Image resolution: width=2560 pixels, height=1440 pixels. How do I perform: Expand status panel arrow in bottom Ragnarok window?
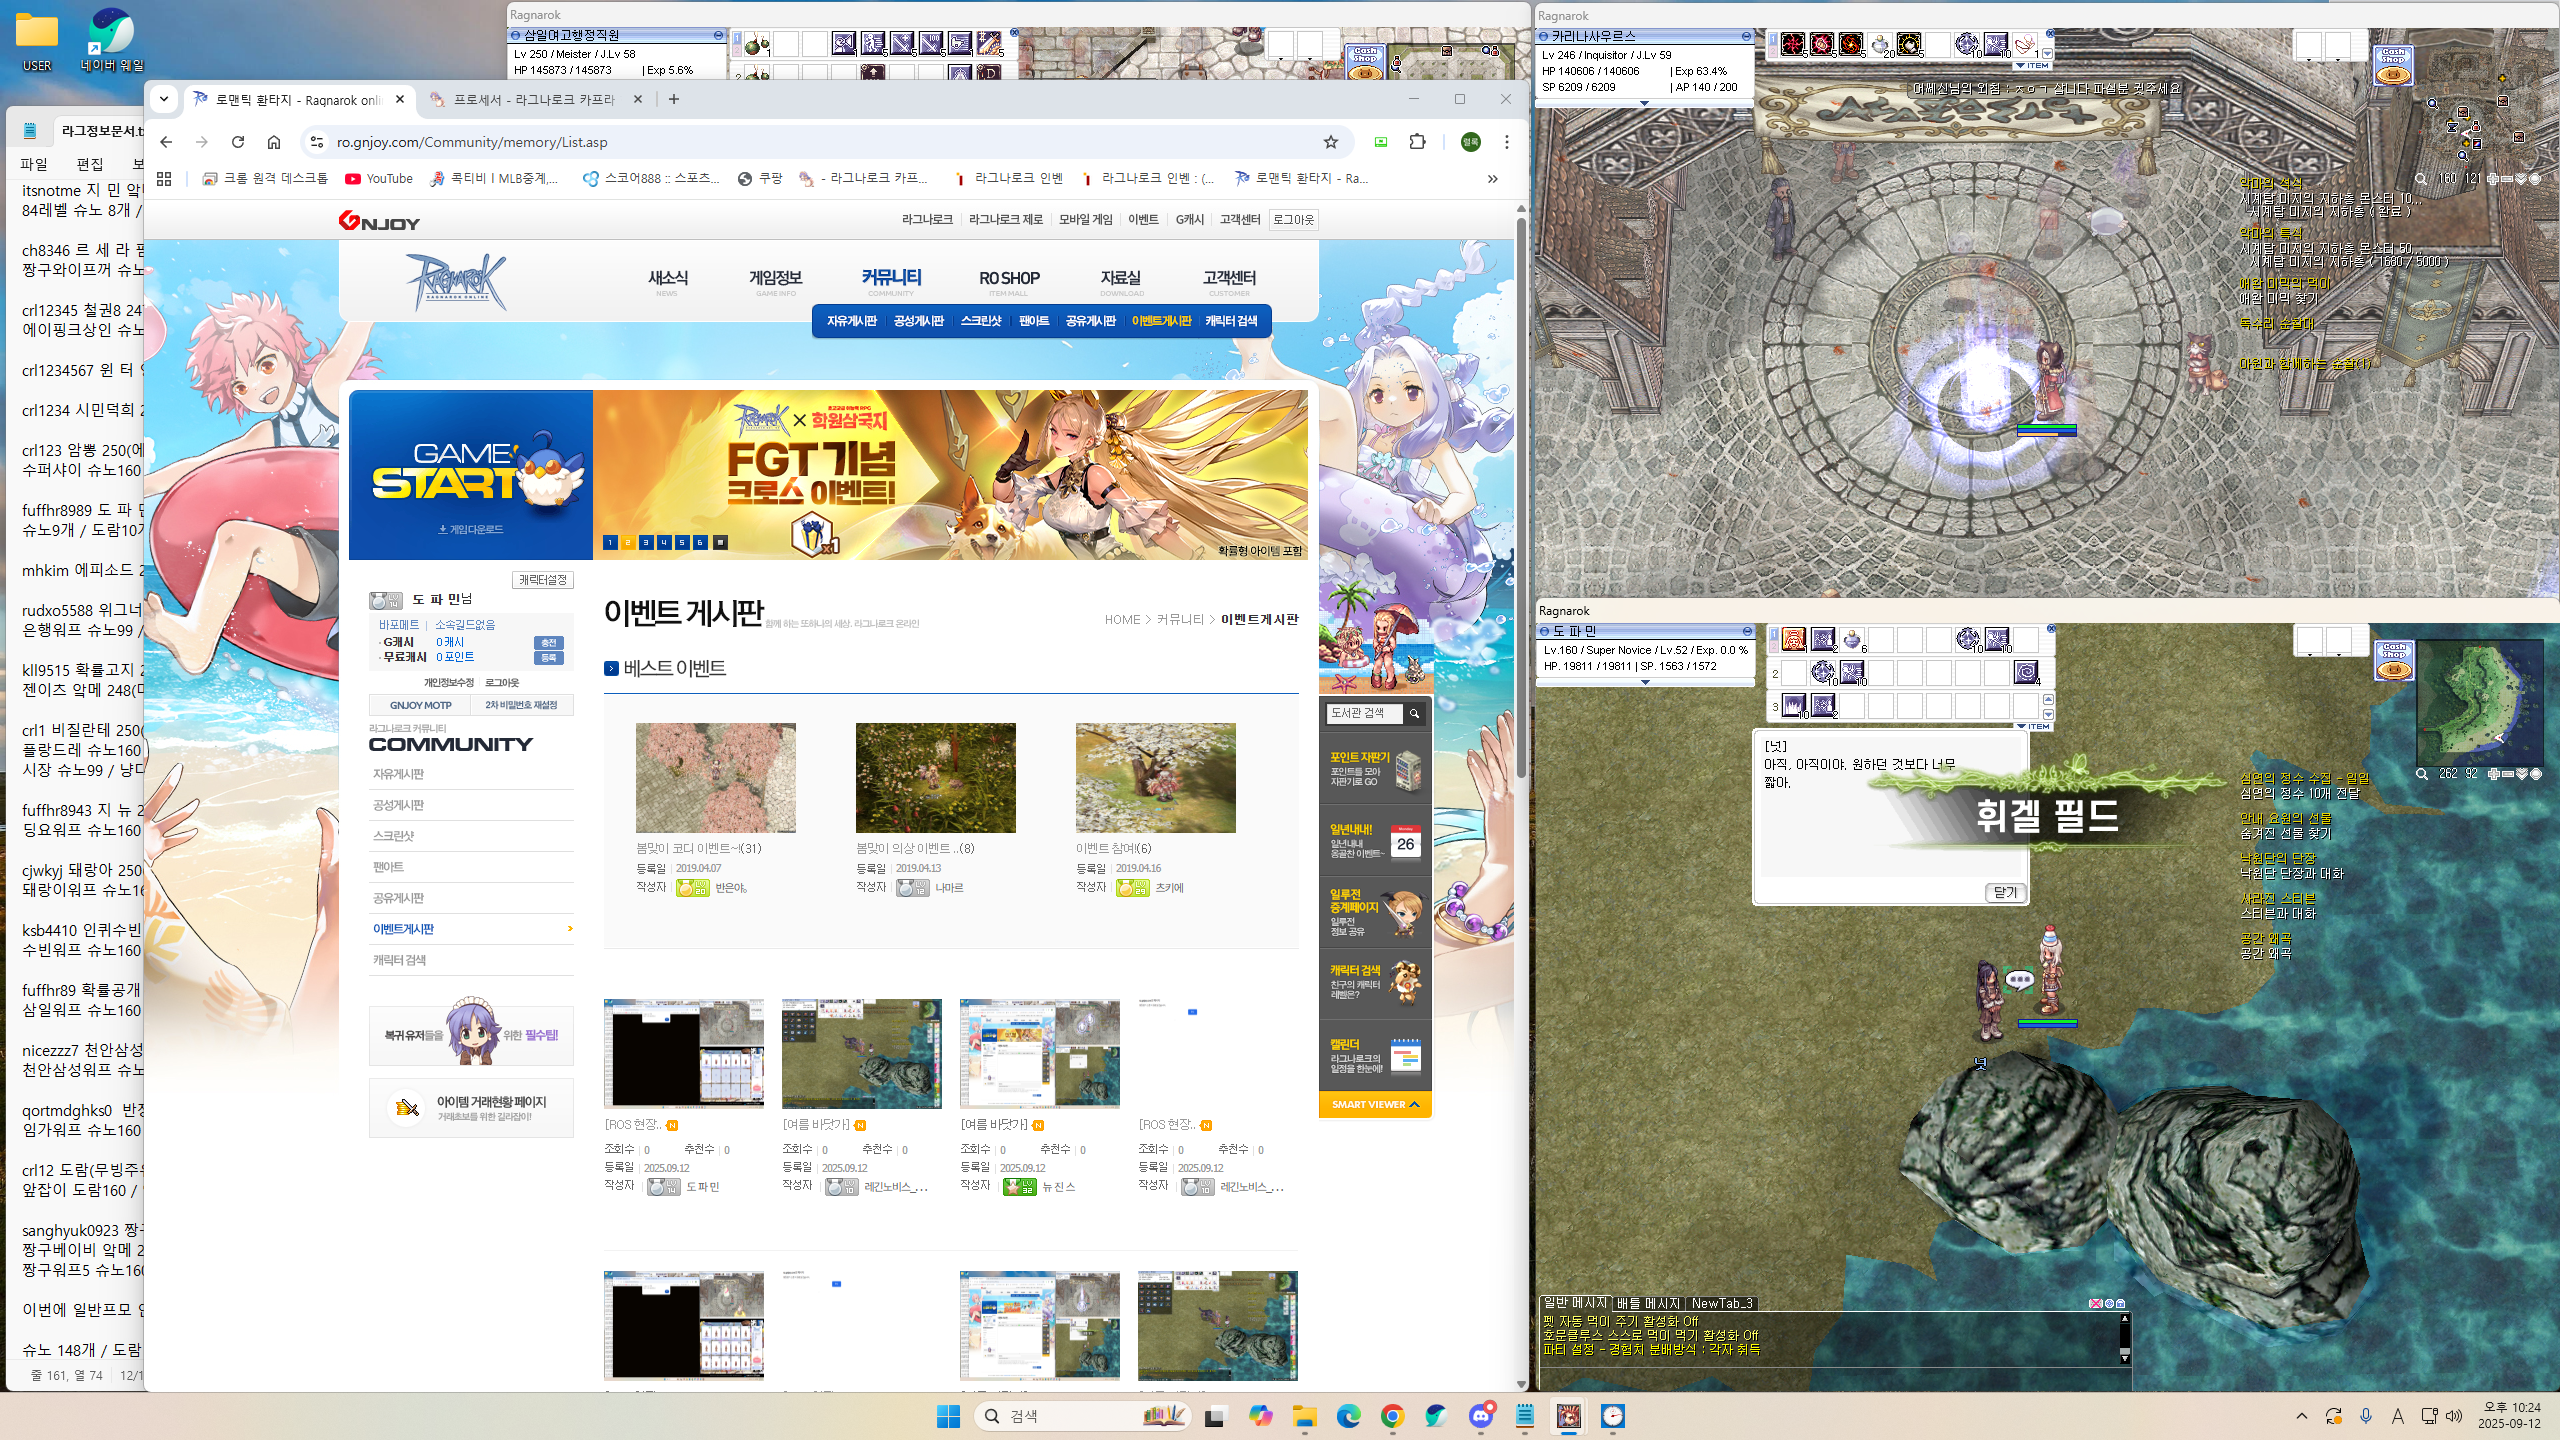pos(1645,682)
